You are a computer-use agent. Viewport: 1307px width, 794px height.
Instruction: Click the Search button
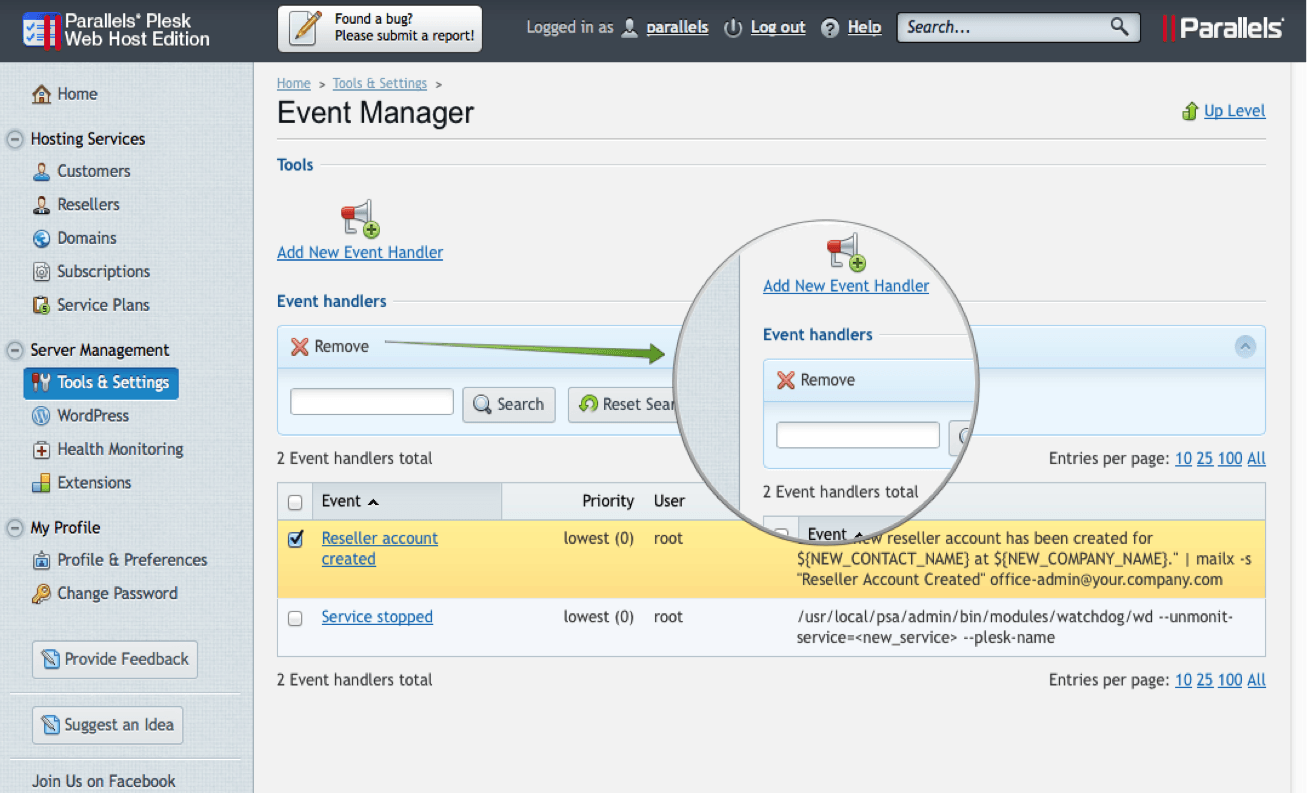509,405
